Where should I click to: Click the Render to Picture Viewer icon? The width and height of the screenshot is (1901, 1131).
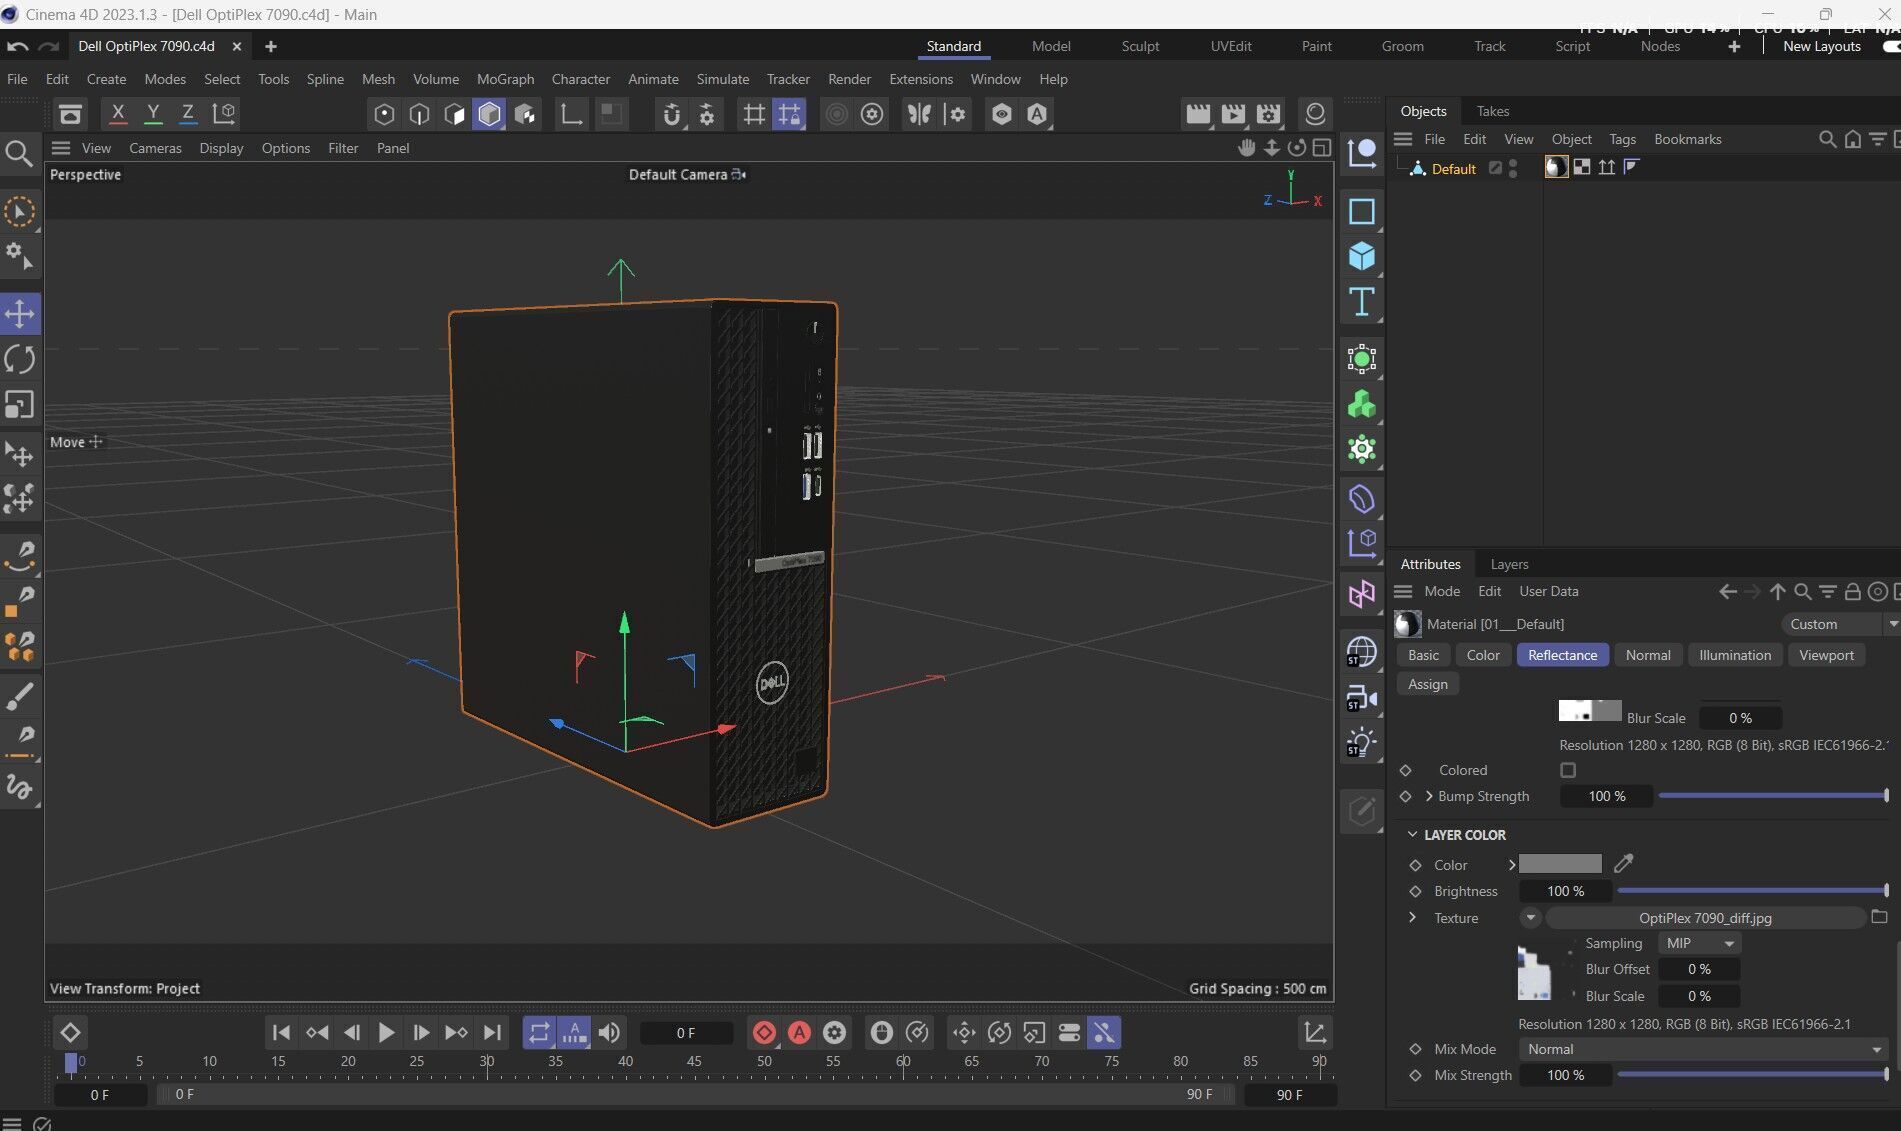coord(1233,114)
